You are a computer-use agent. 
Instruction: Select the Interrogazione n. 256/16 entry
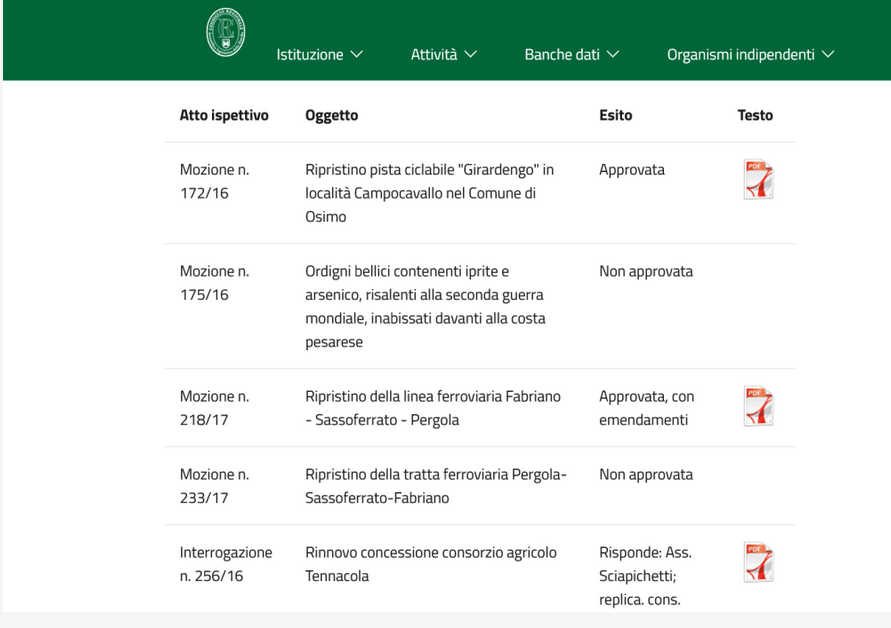tap(225, 564)
